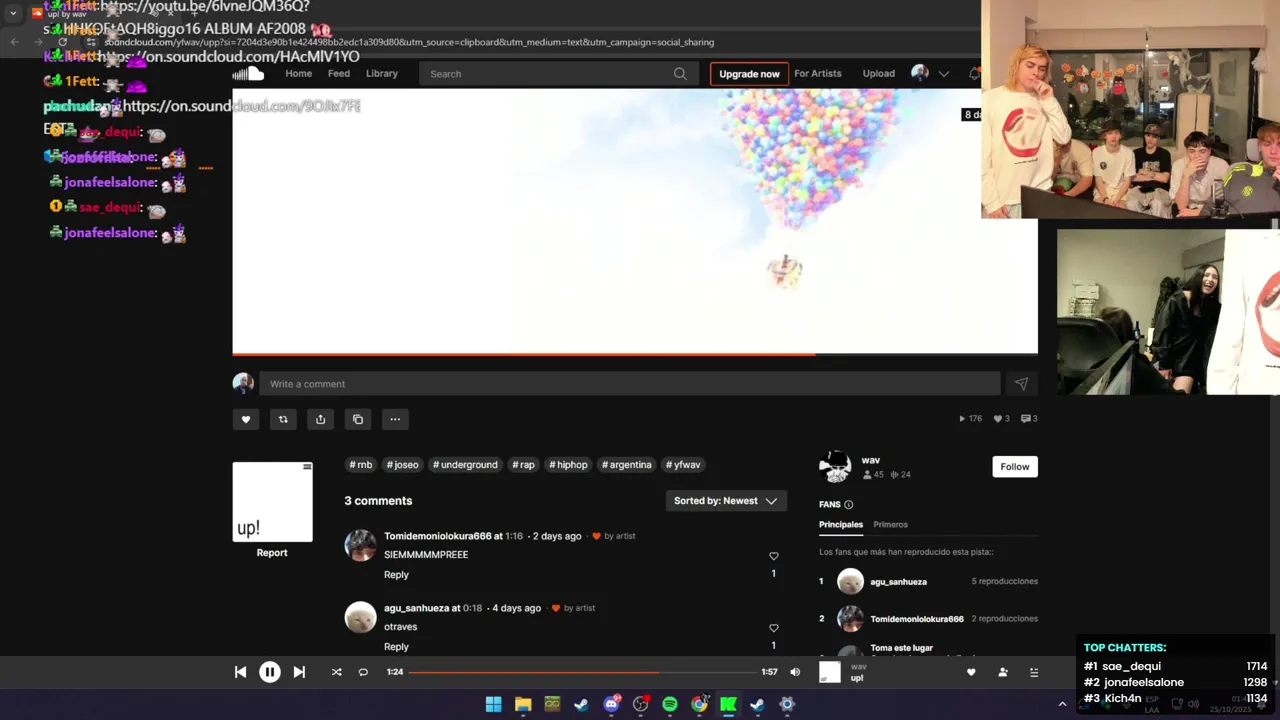Open next-up queue icon in player bar

point(1034,672)
